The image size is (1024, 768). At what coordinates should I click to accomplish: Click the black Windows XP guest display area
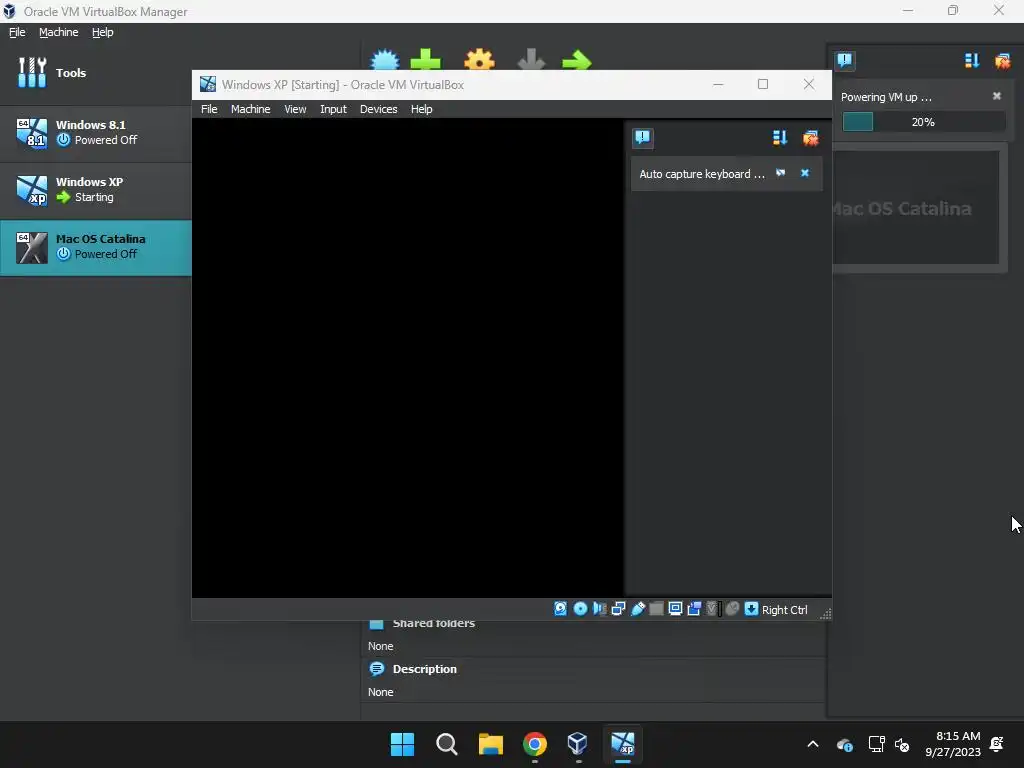click(407, 358)
